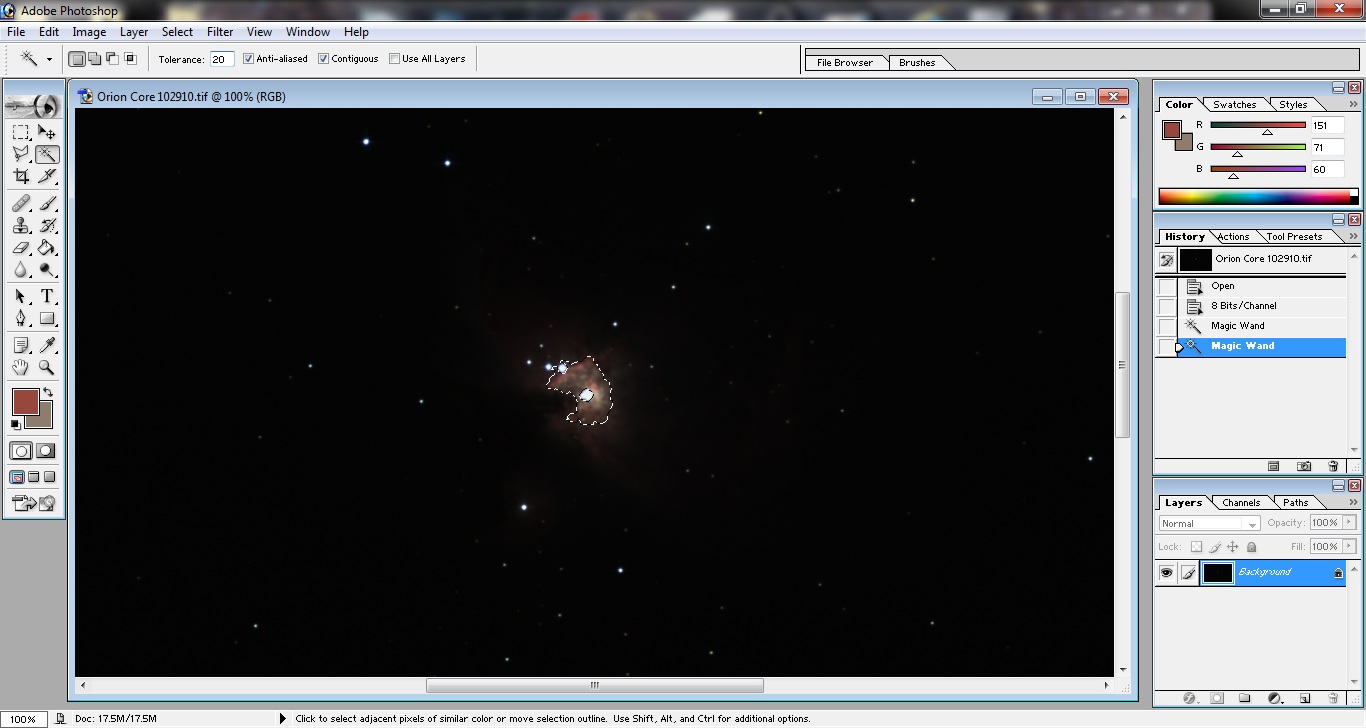Open the Opacity slider arrow

(x=1349, y=522)
